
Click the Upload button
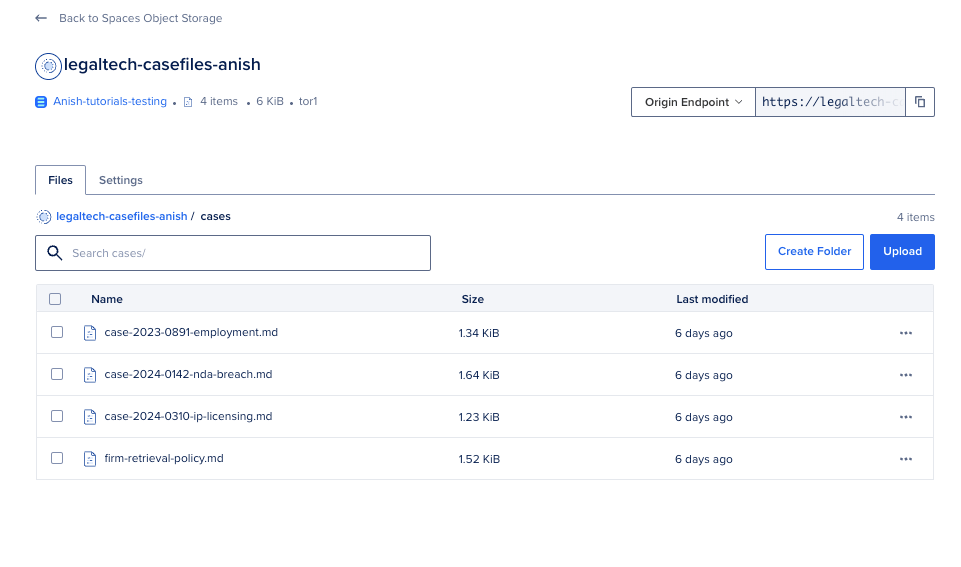[x=902, y=251]
